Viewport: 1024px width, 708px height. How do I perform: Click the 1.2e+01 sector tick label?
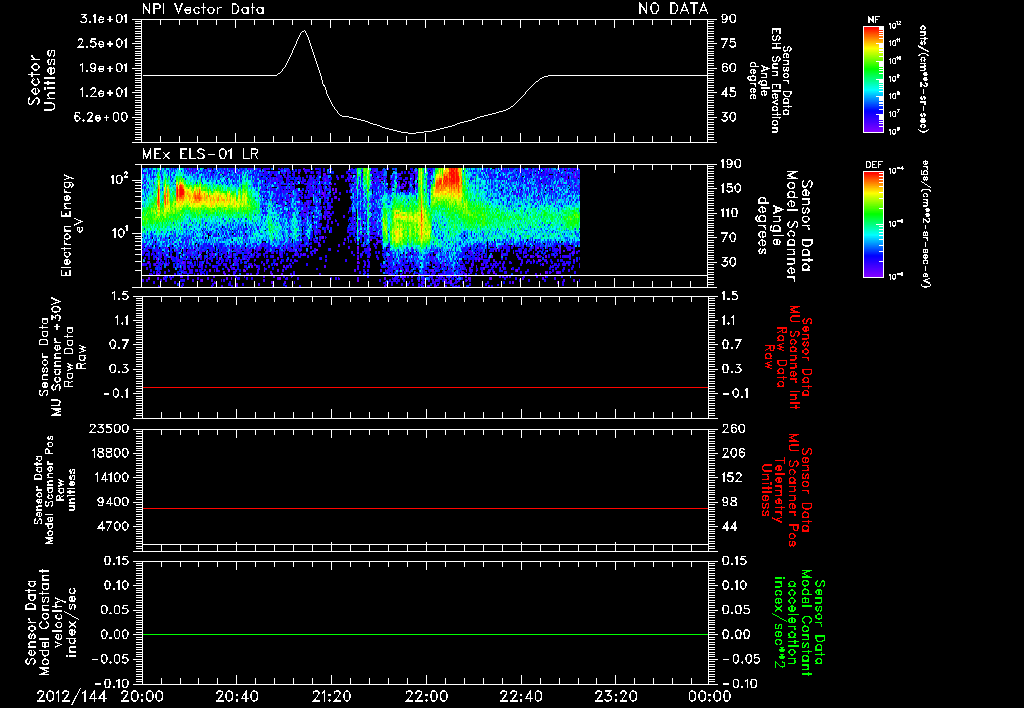(x=104, y=93)
